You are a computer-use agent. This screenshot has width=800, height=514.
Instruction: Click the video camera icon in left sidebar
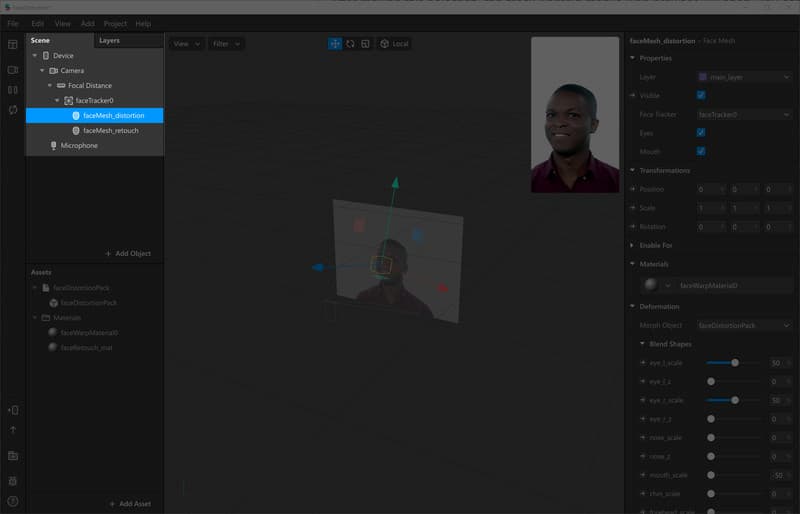[13, 69]
